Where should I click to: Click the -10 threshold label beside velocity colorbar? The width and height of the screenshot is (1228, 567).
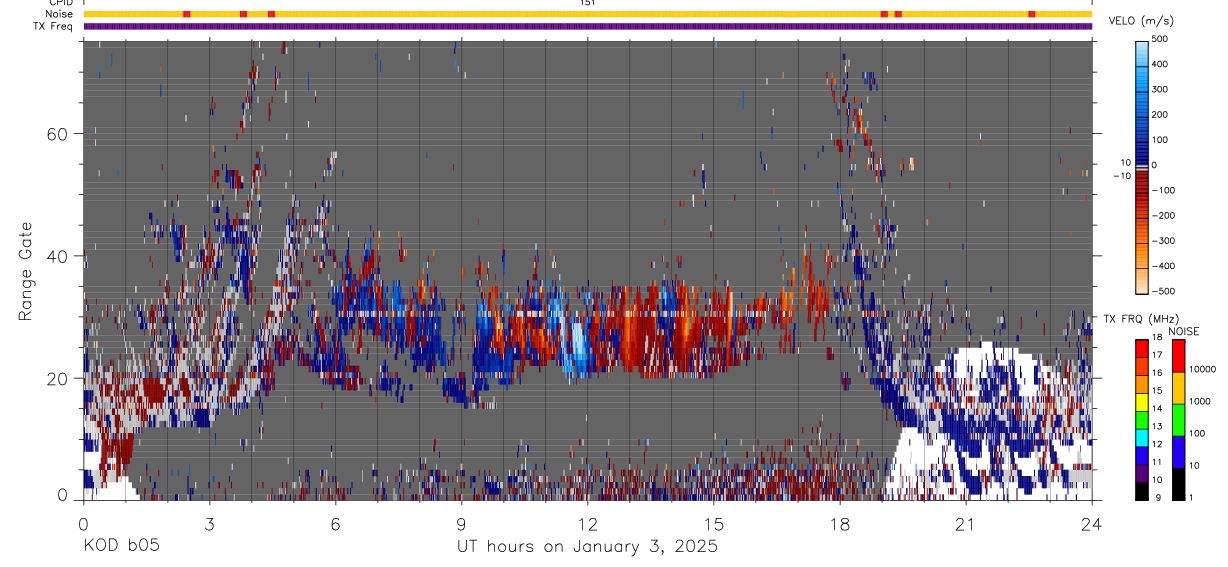click(x=1122, y=176)
